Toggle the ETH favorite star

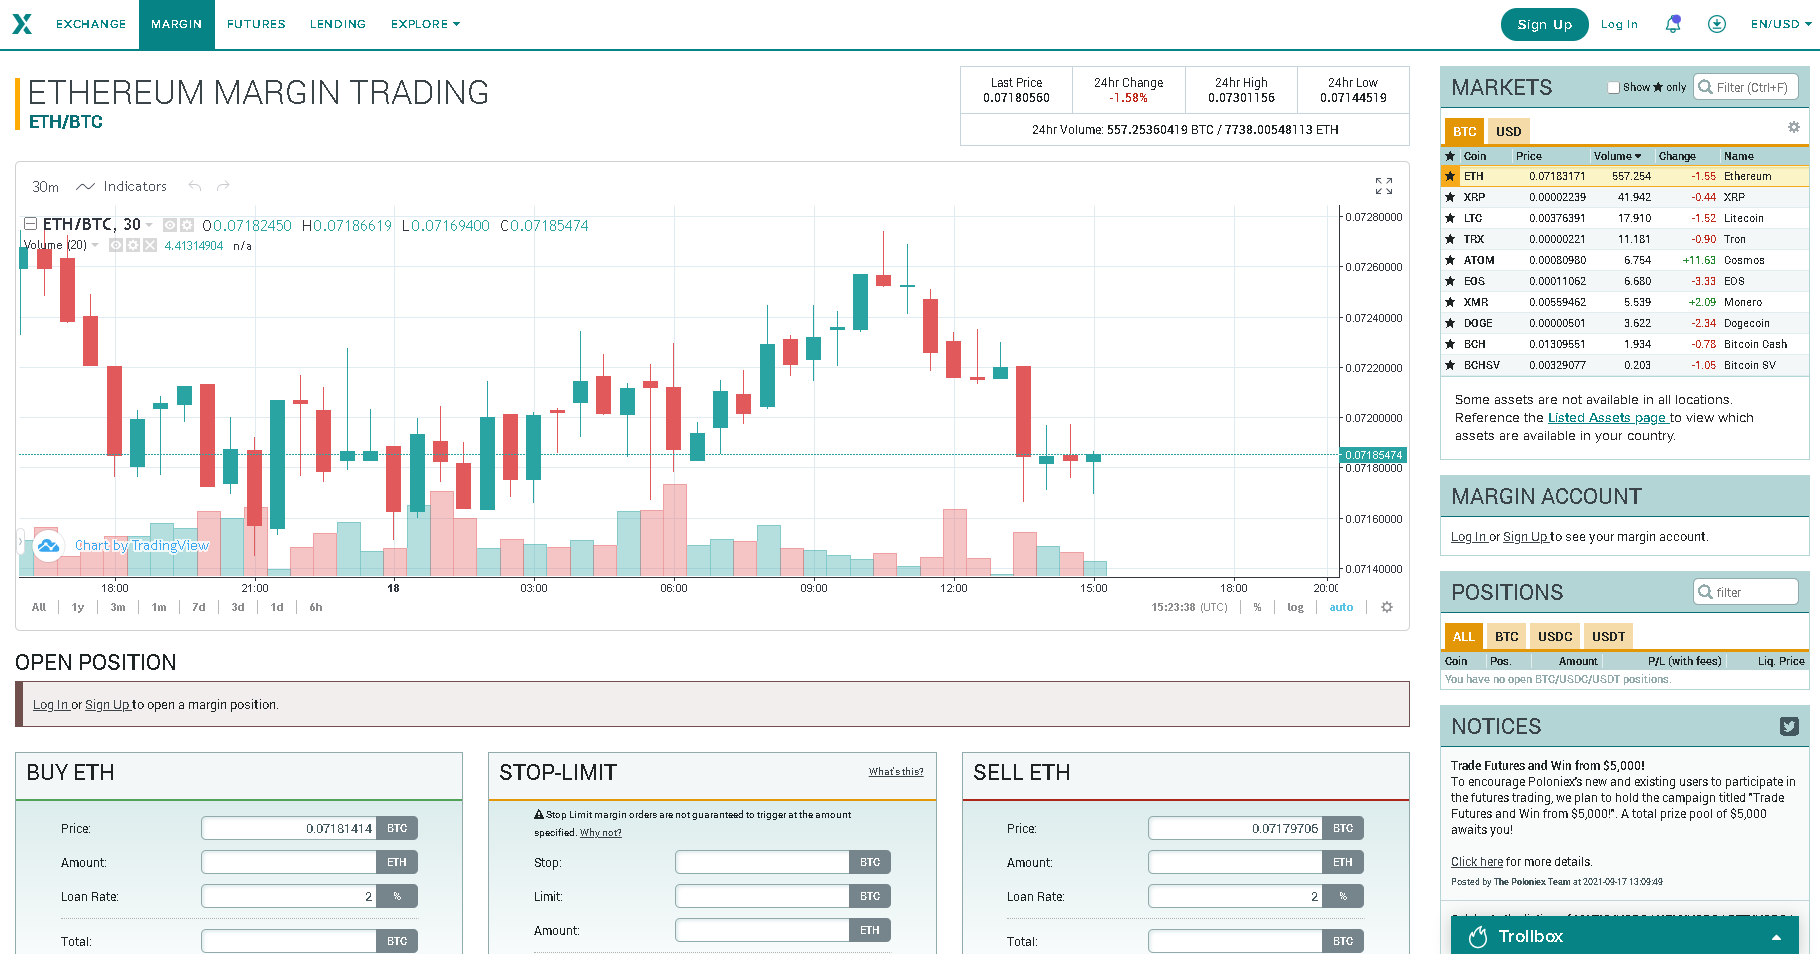click(1450, 176)
